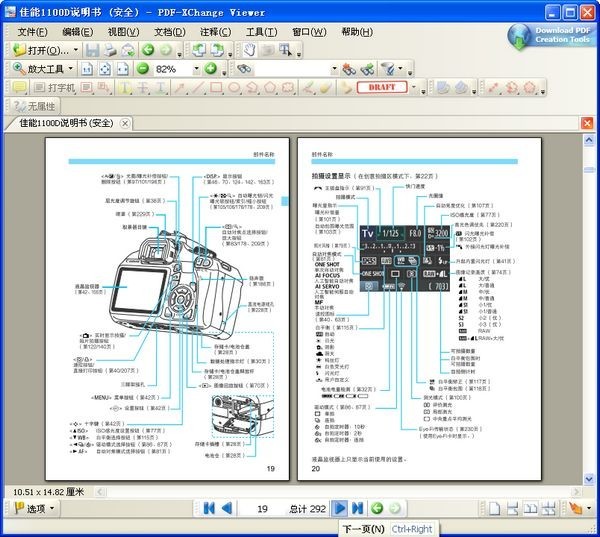Open the search field dropdown arrow
This screenshot has height=537, width=600.
(334, 69)
